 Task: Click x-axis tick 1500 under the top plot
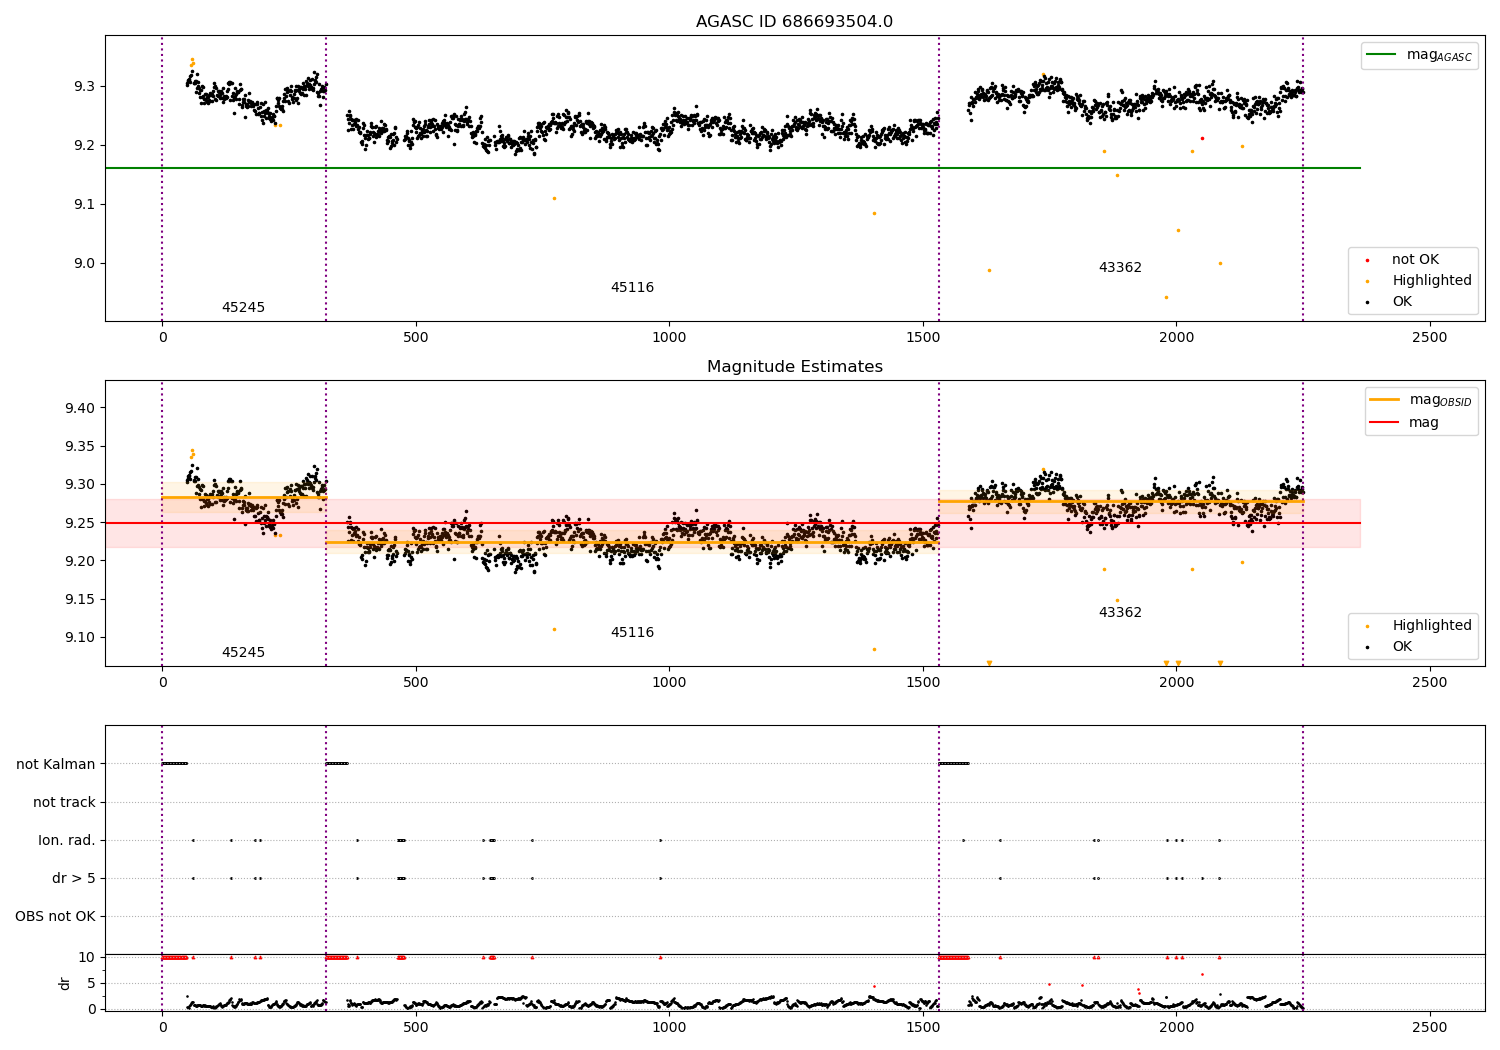[x=923, y=337]
